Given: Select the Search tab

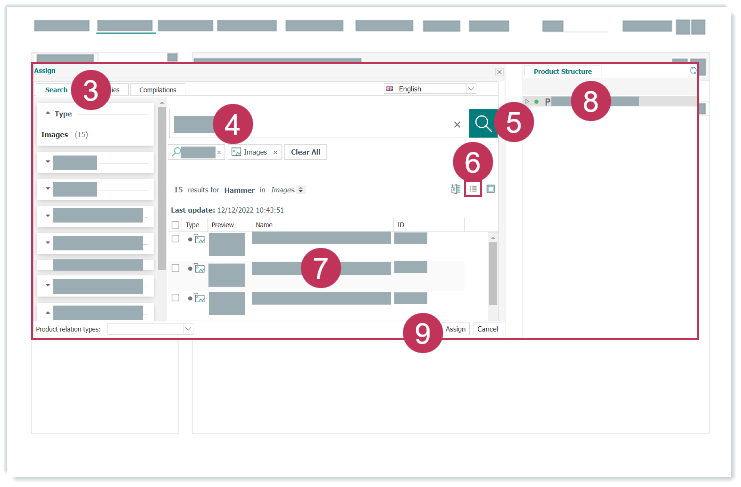Looking at the screenshot, I should [56, 90].
